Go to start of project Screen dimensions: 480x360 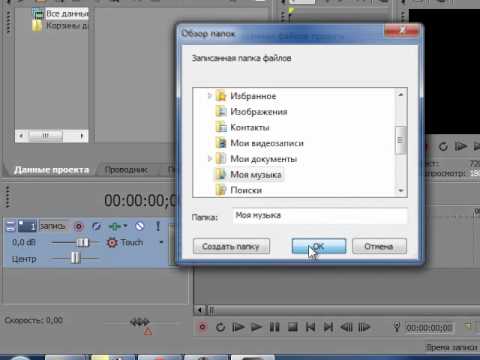[311, 327]
